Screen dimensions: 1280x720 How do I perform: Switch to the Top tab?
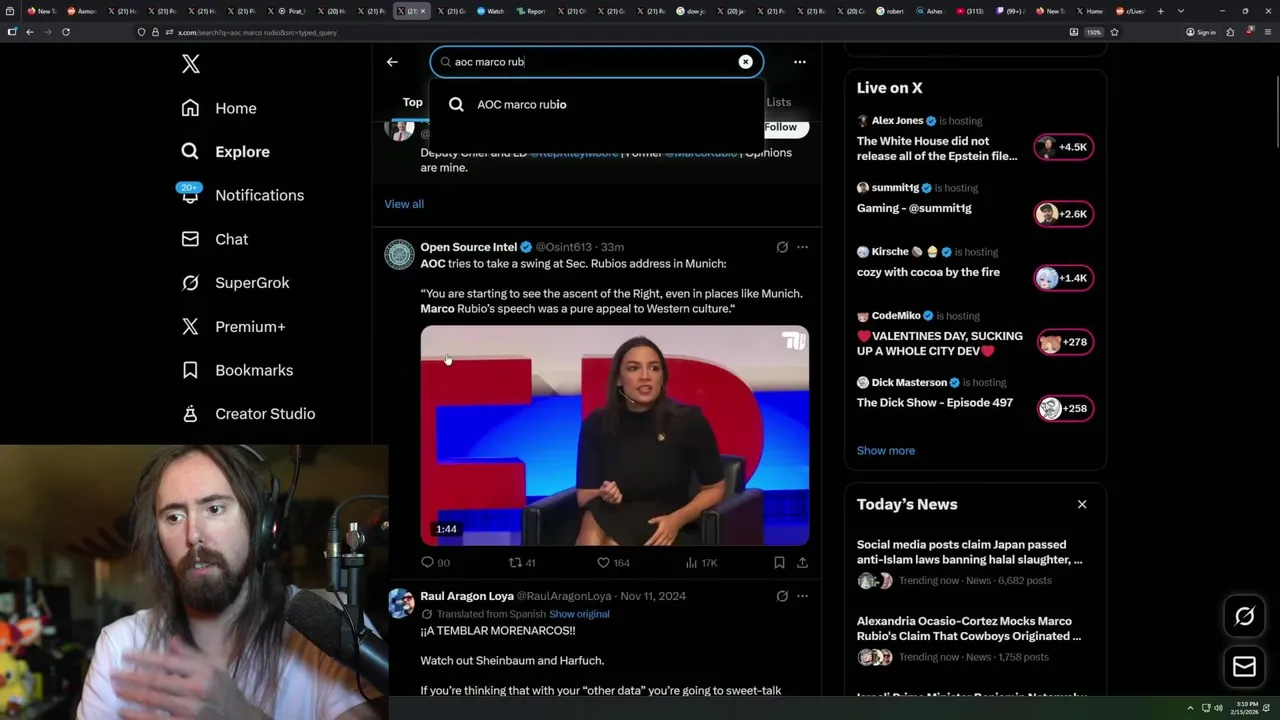412,102
